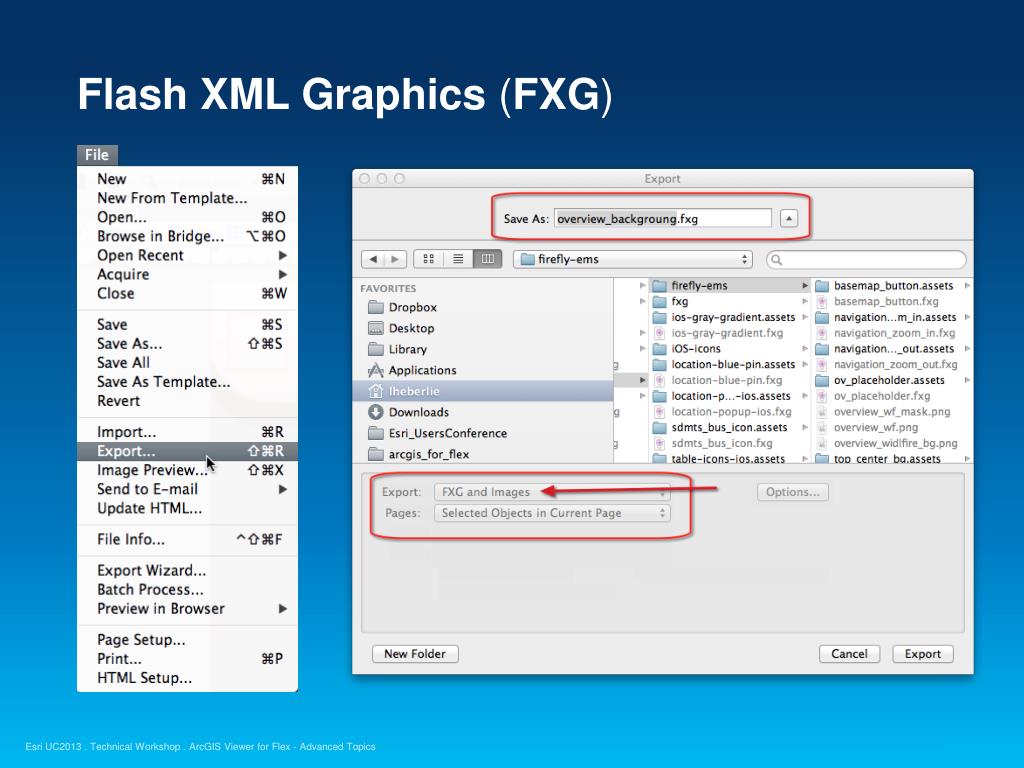Image resolution: width=1024 pixels, height=768 pixels.
Task: Open the fxg folder
Action: click(x=730, y=302)
